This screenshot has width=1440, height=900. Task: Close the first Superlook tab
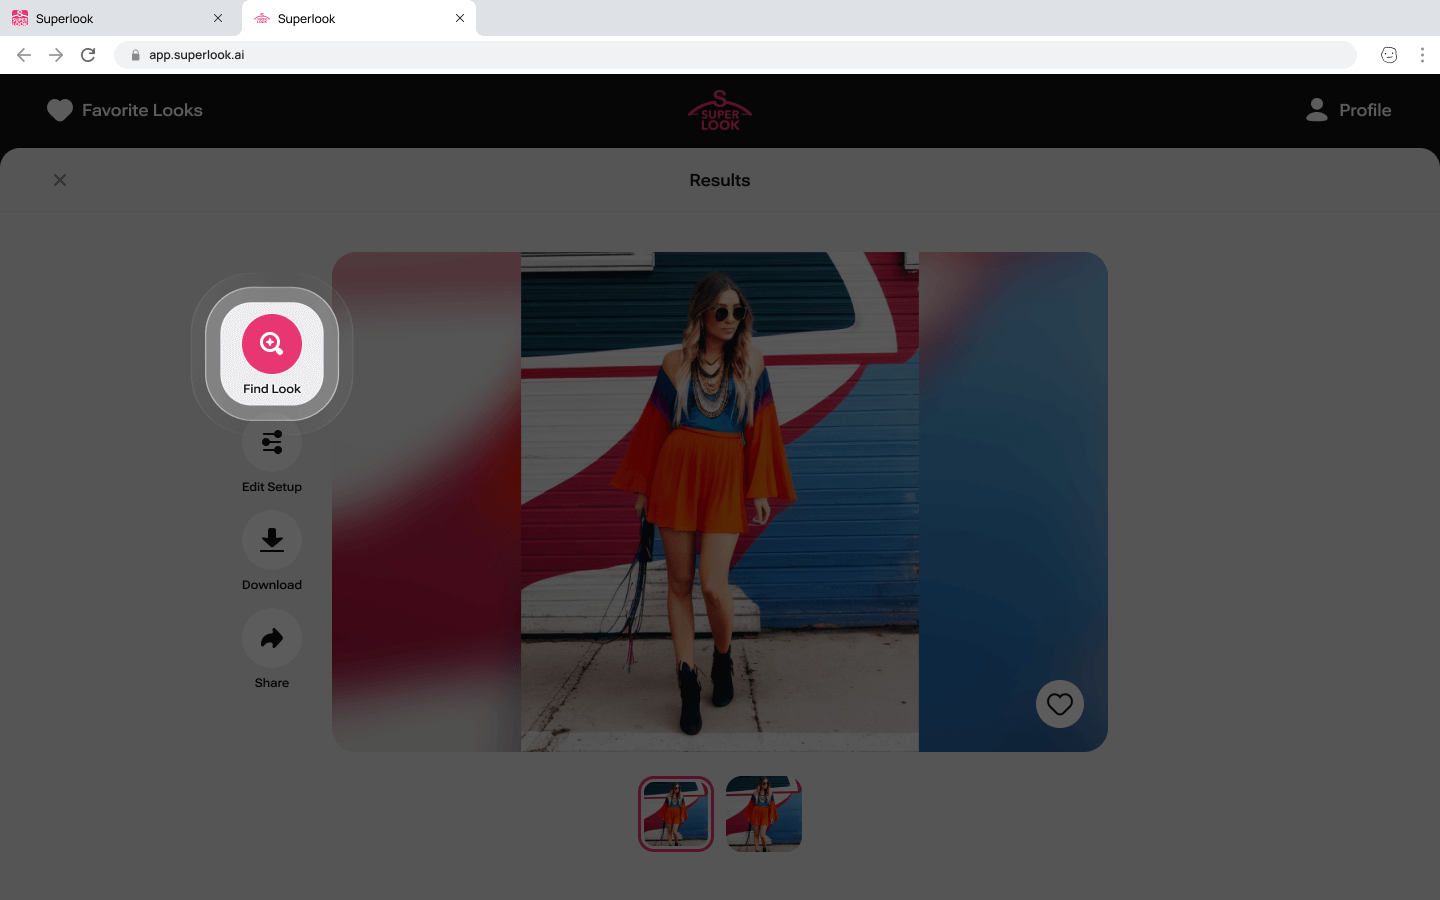pos(218,18)
